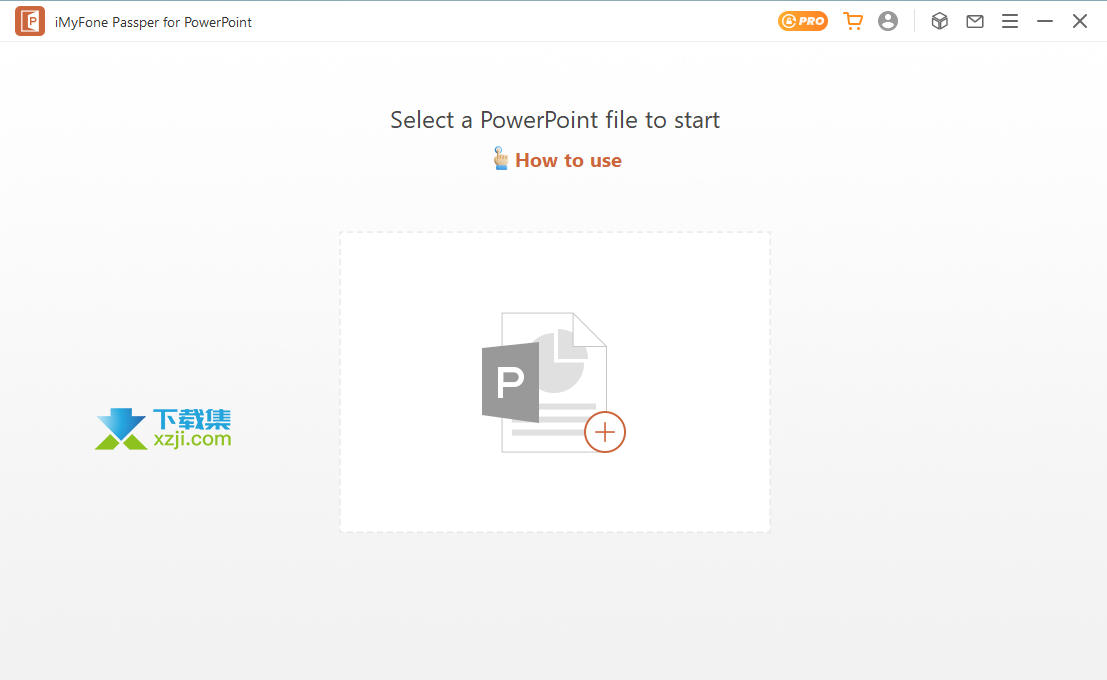Click the 'iMyFone Passper for PowerPoint' title text

pos(153,22)
